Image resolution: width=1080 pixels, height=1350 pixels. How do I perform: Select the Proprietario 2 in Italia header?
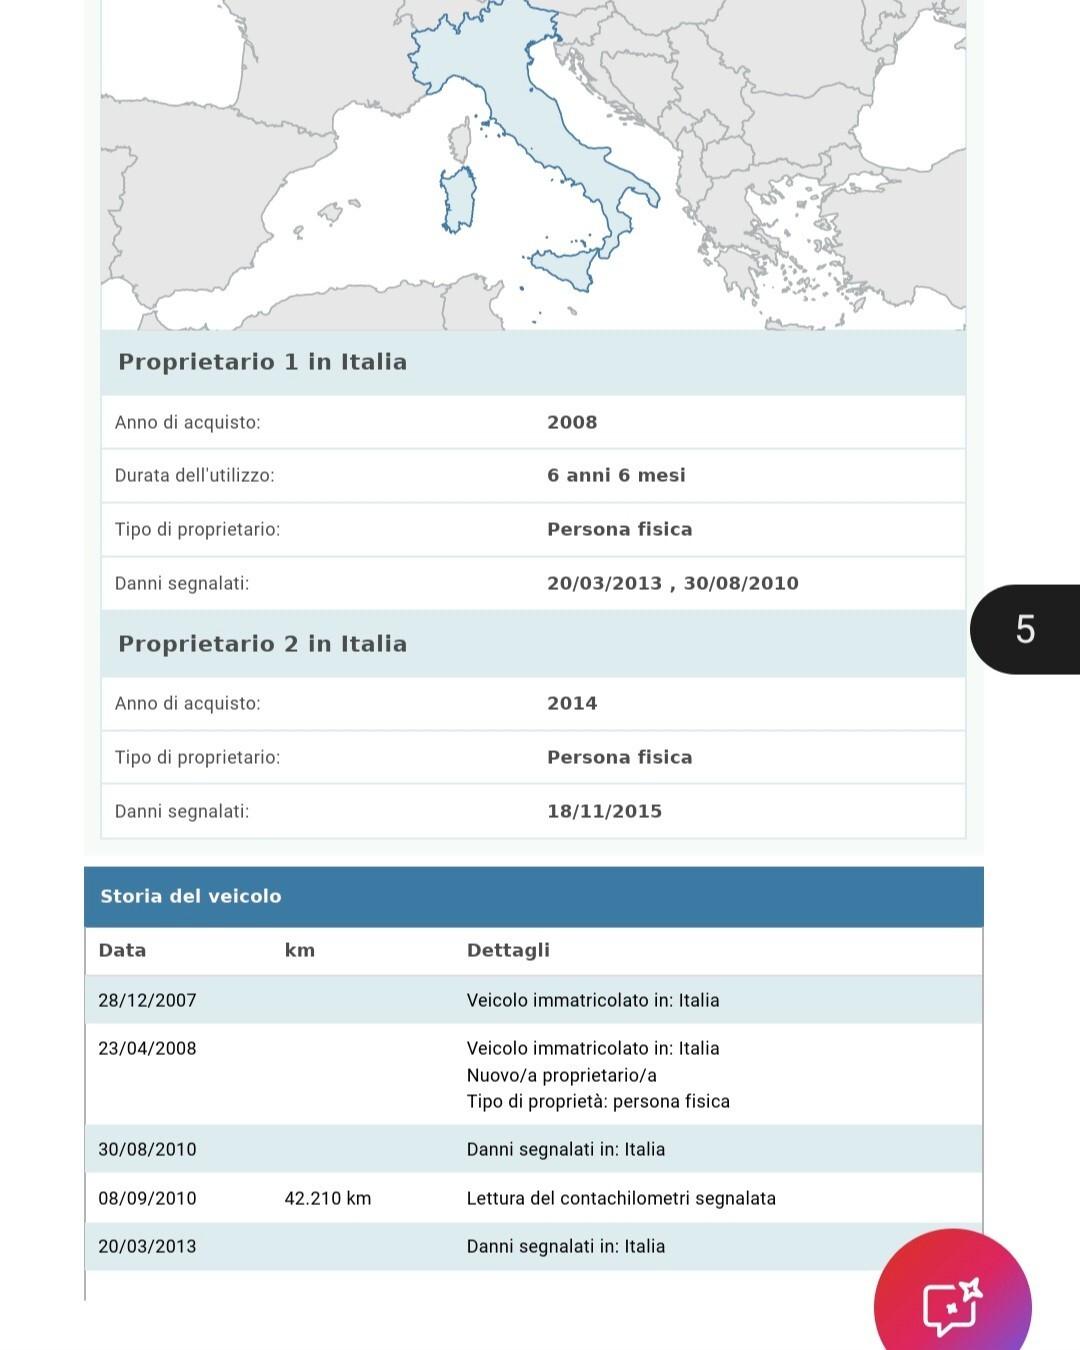(263, 644)
